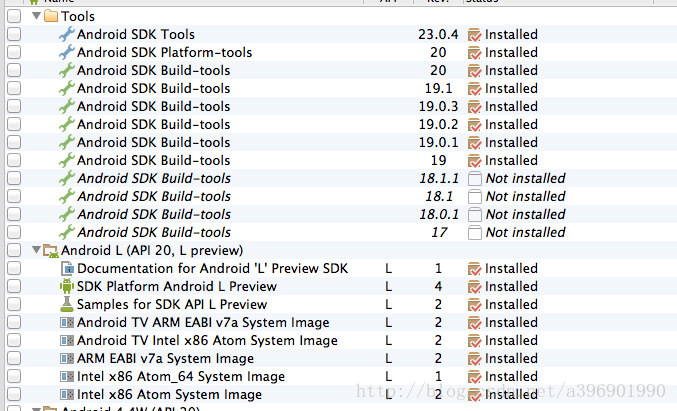Click the Installed status icon for Android SDK Tools
Viewport: 677px width, 411px height.
(475, 35)
